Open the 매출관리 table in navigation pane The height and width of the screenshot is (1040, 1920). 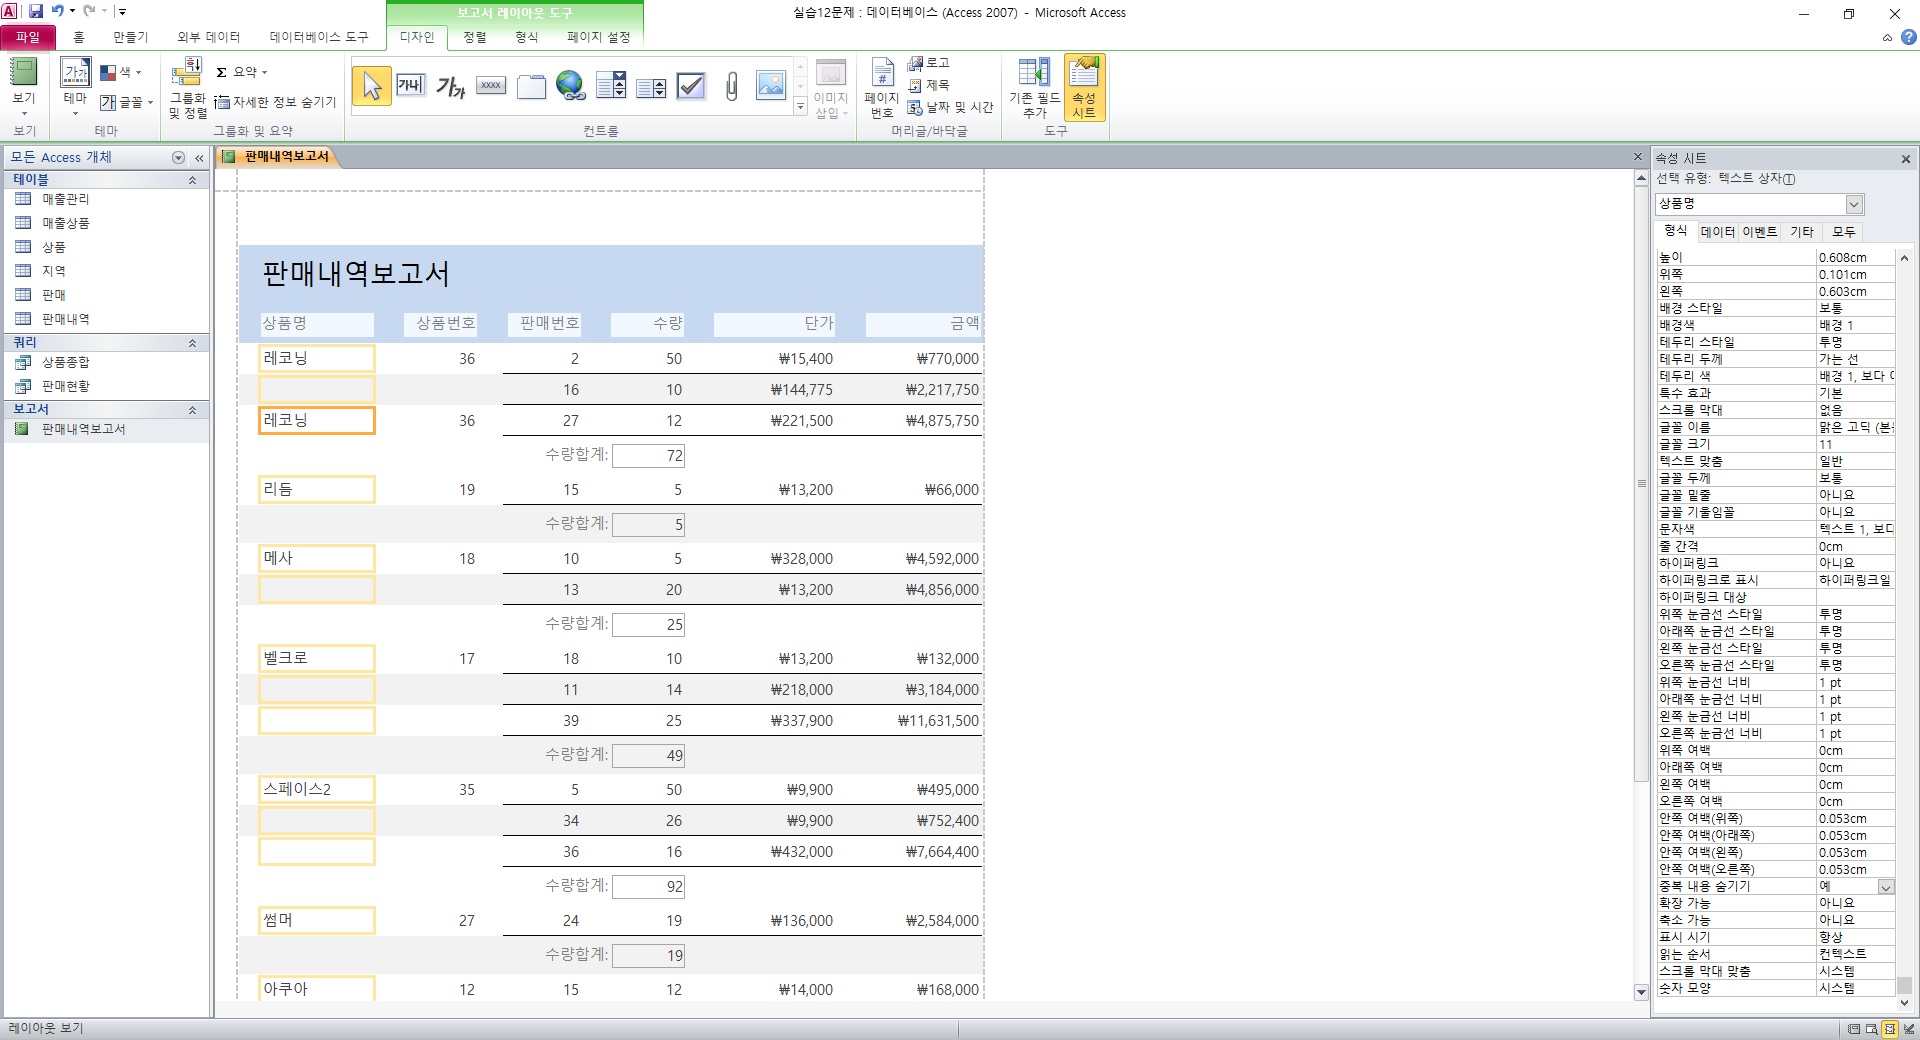point(66,199)
